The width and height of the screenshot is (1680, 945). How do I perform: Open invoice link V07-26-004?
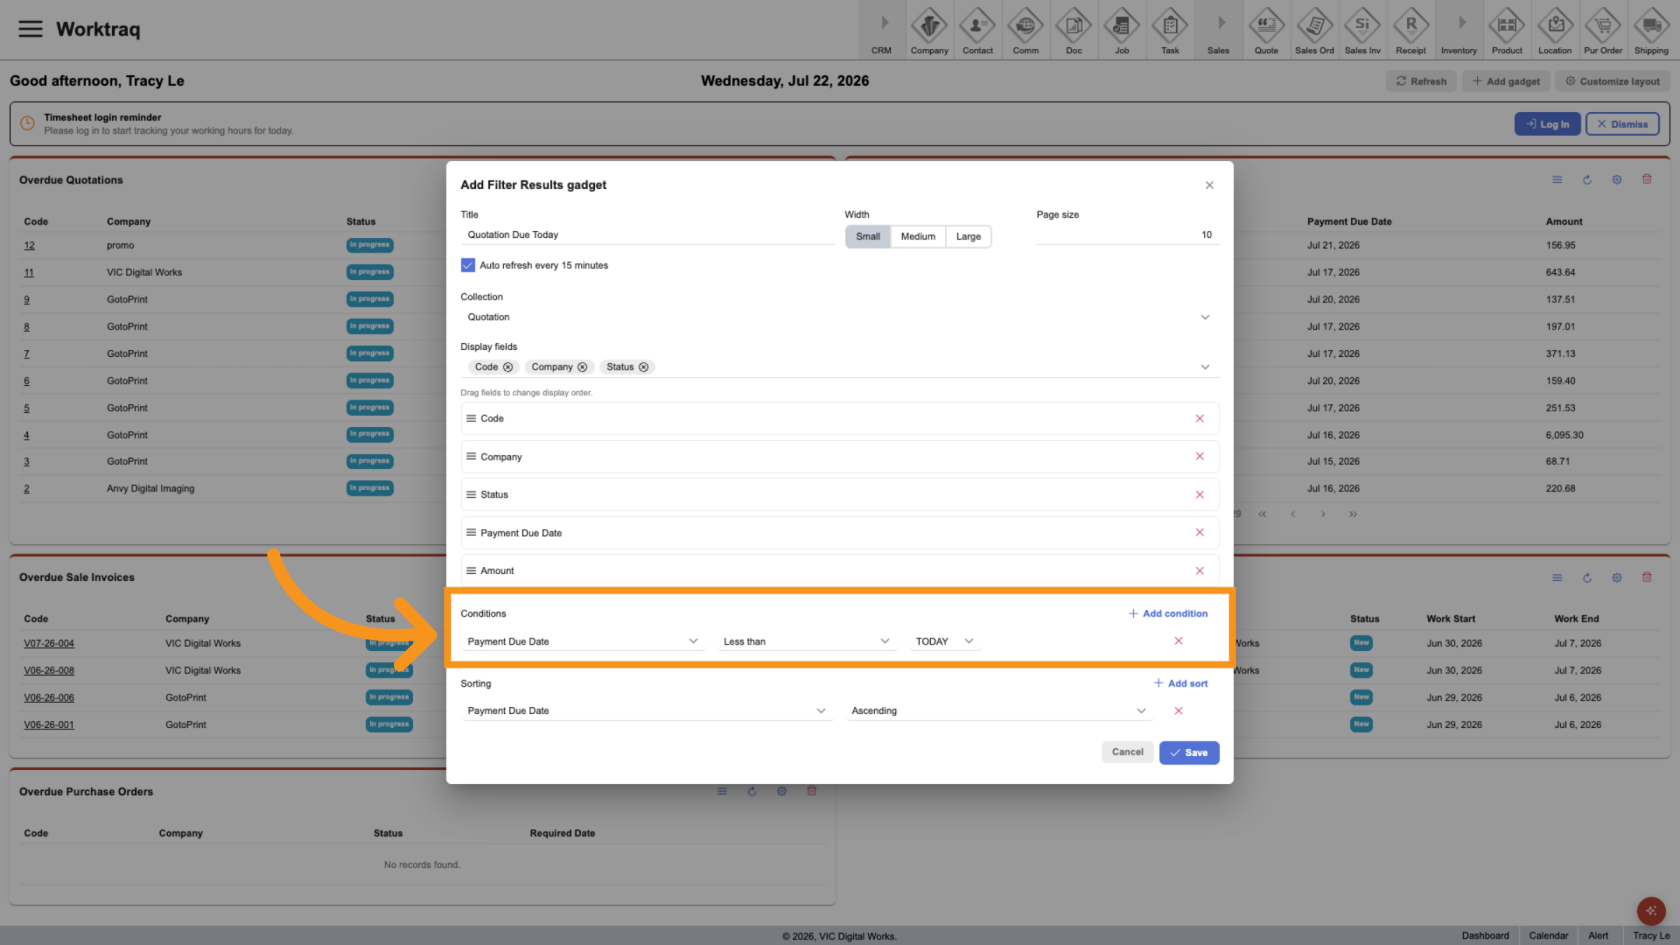pyautogui.click(x=49, y=644)
